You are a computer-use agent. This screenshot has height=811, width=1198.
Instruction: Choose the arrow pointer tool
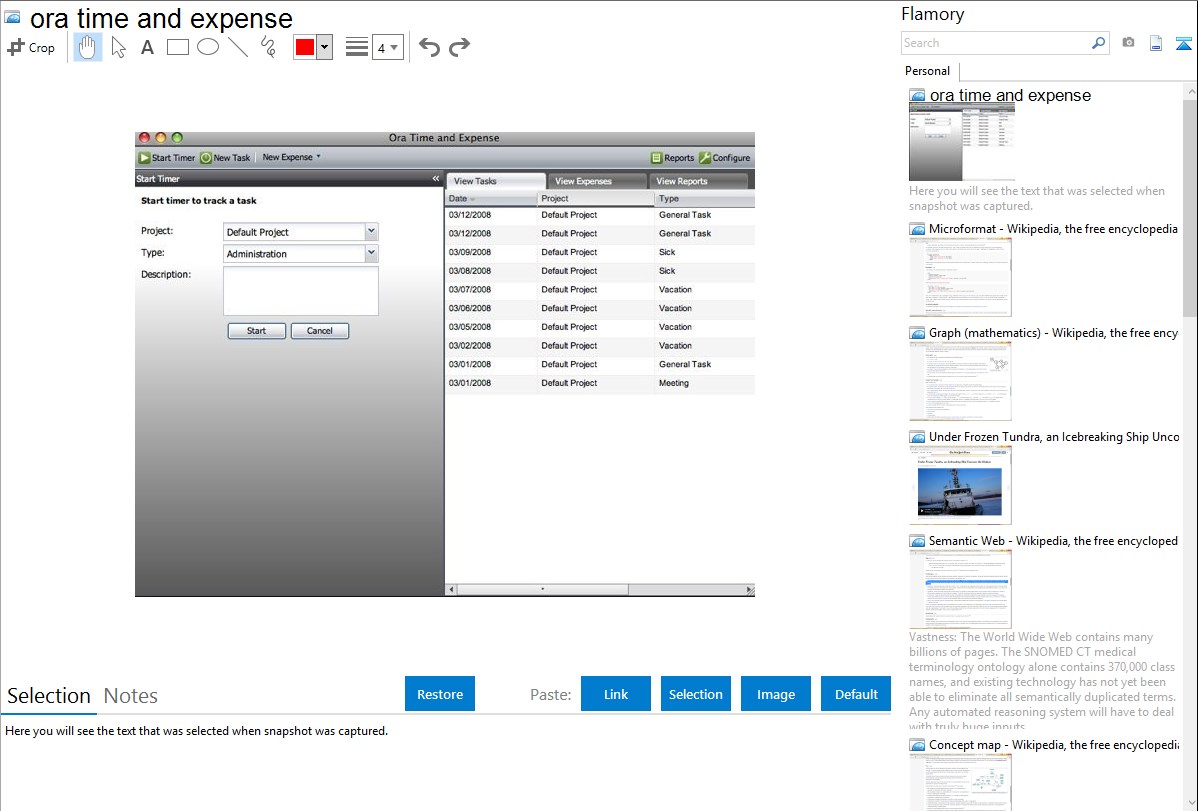click(x=118, y=47)
